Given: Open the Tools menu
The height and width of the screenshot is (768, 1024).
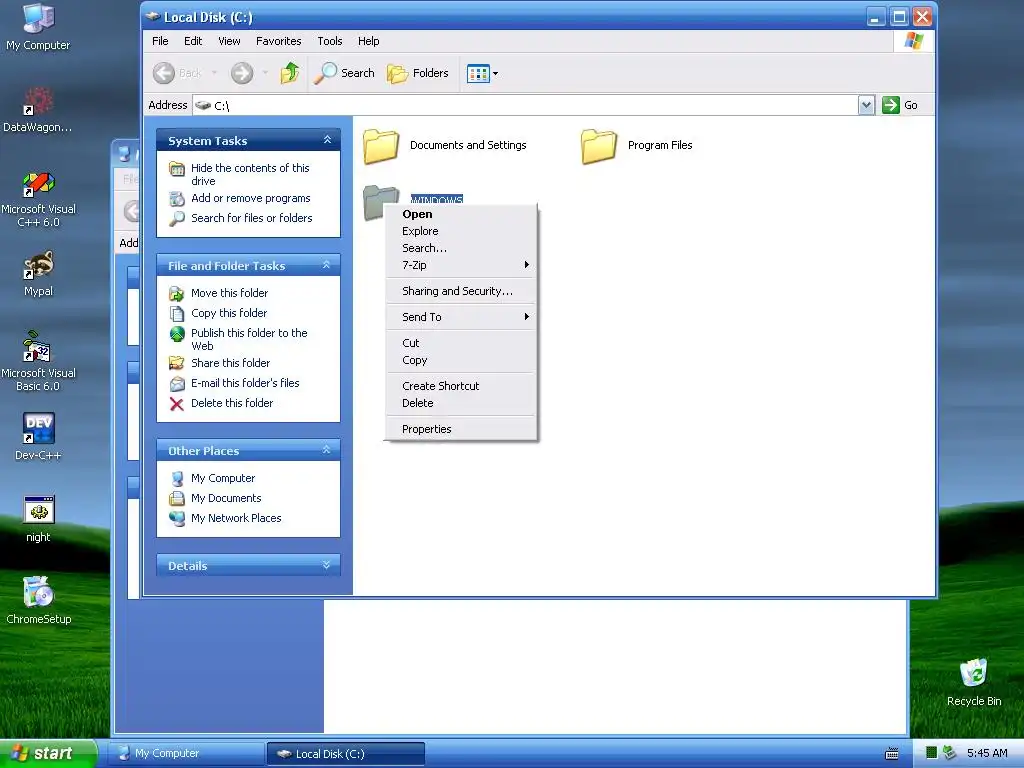Looking at the screenshot, I should coord(330,41).
